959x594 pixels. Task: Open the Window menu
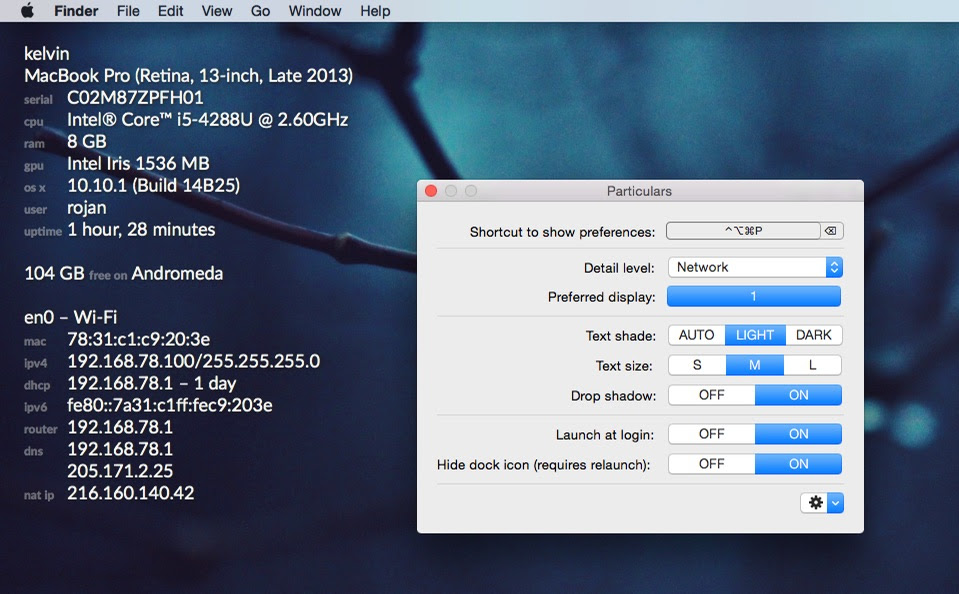(315, 11)
